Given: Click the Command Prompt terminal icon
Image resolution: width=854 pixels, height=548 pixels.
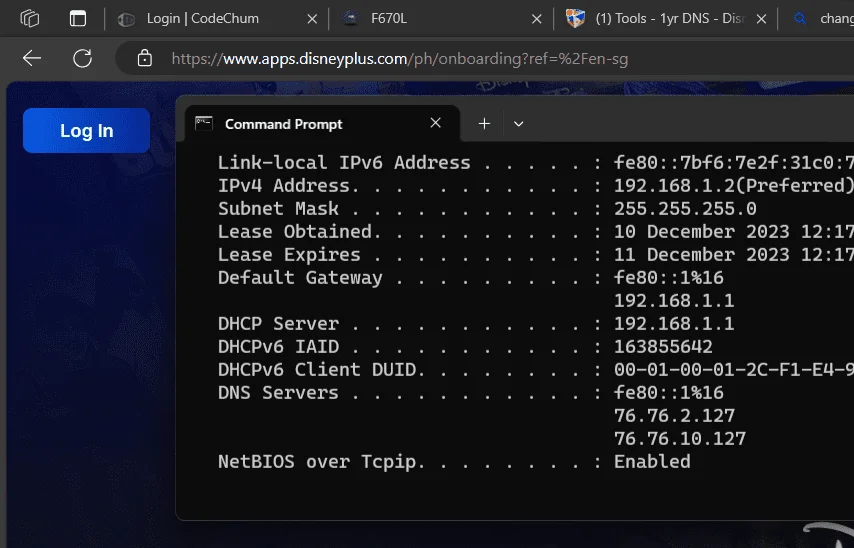Looking at the screenshot, I should [x=204, y=124].
